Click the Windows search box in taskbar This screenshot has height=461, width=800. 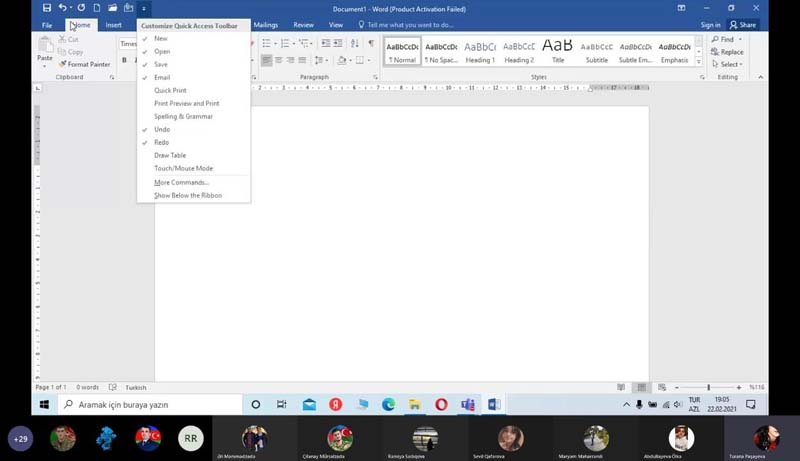[150, 404]
